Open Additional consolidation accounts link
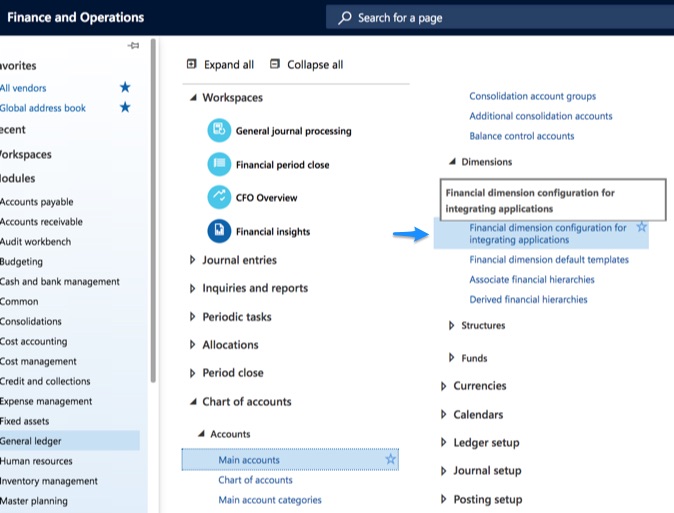The width and height of the screenshot is (674, 513). click(x=541, y=116)
